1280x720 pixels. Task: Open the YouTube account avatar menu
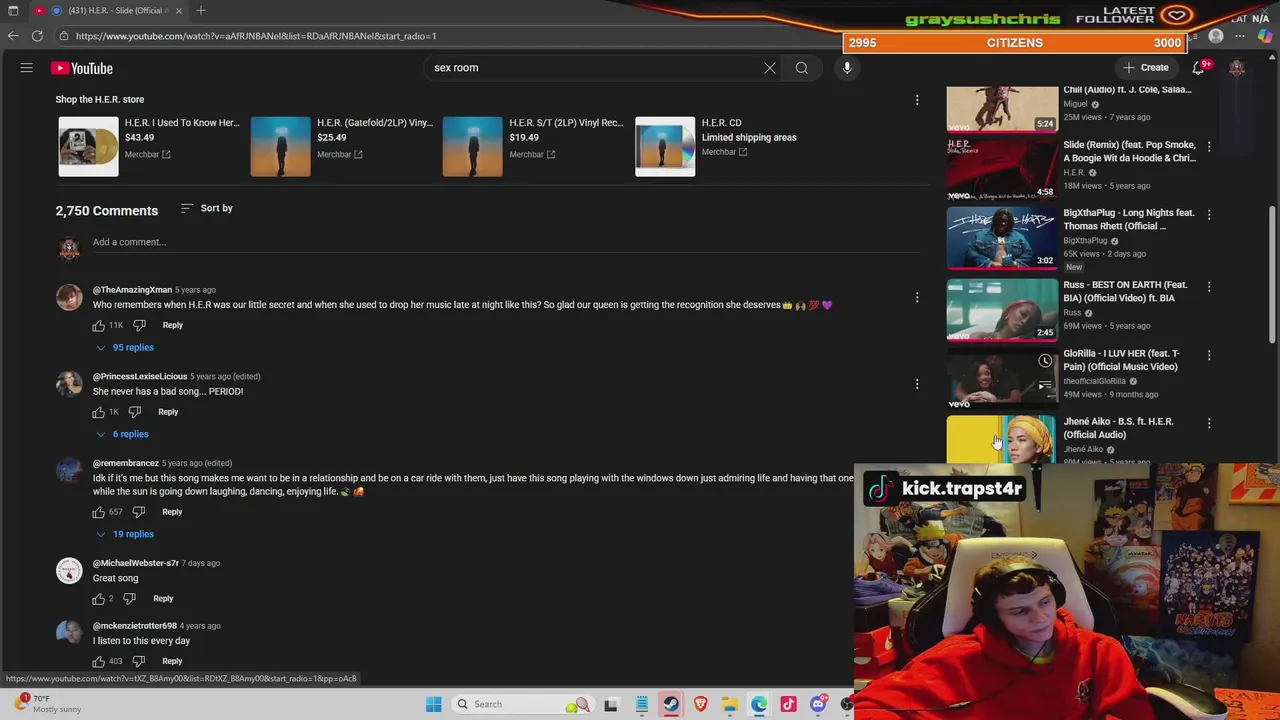pyautogui.click(x=1237, y=68)
